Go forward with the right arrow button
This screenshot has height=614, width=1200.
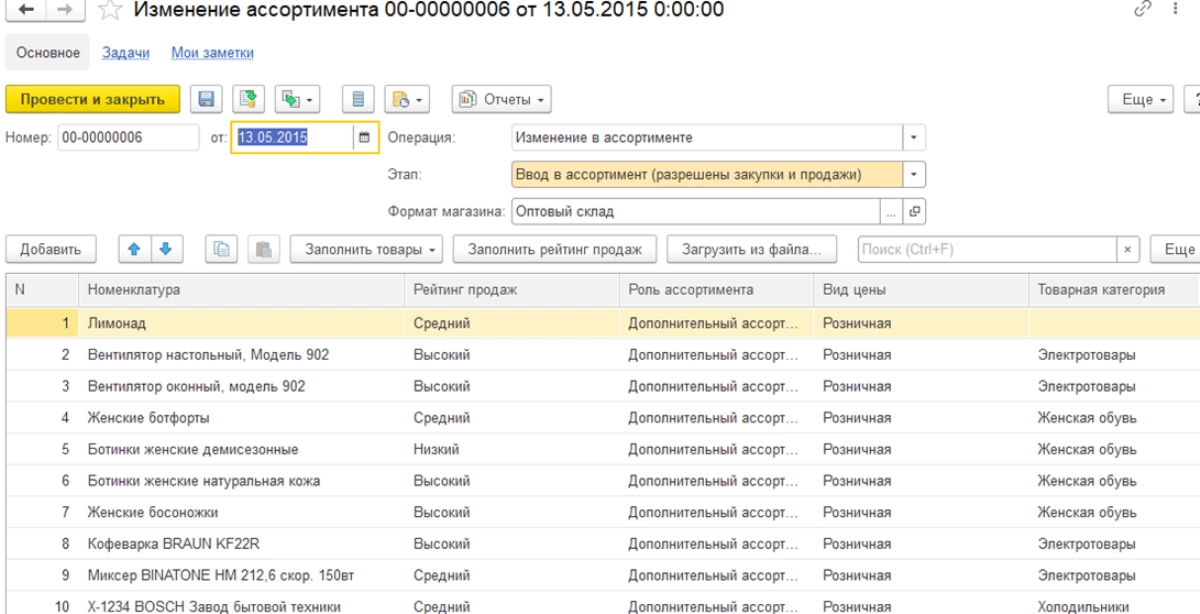point(64,10)
